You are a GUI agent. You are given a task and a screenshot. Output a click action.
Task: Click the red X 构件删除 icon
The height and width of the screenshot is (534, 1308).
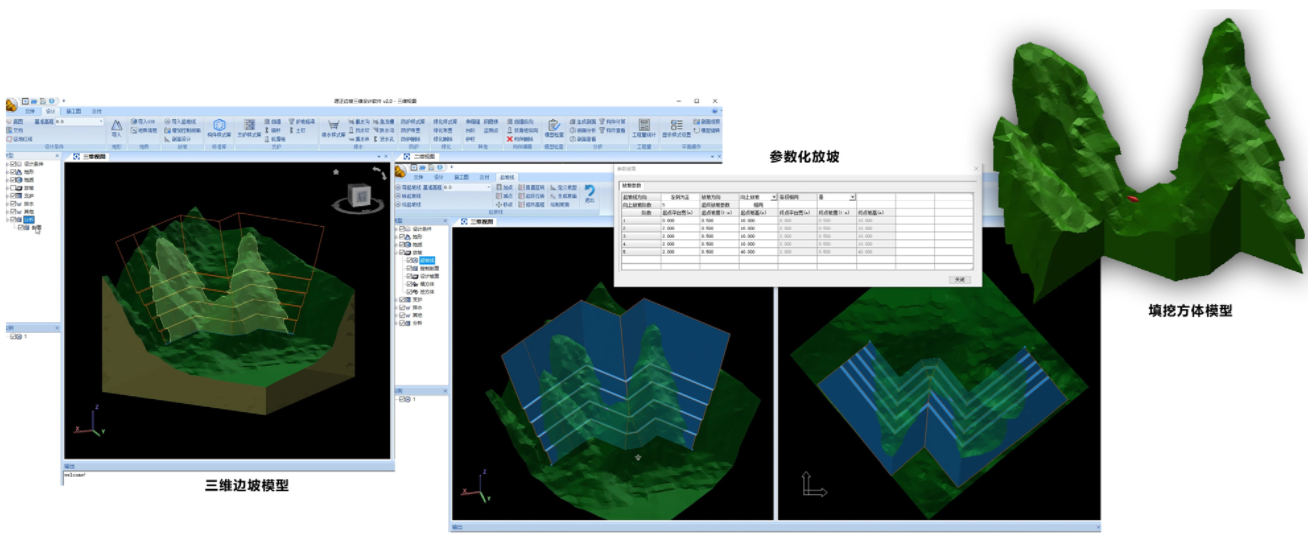tap(509, 139)
